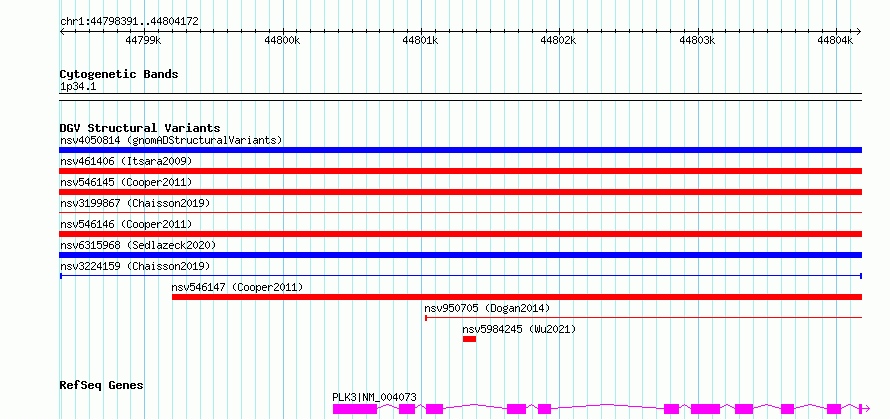
Task: Click the nsv4050814 gnomAD blue variant bar
Action: 460,150
